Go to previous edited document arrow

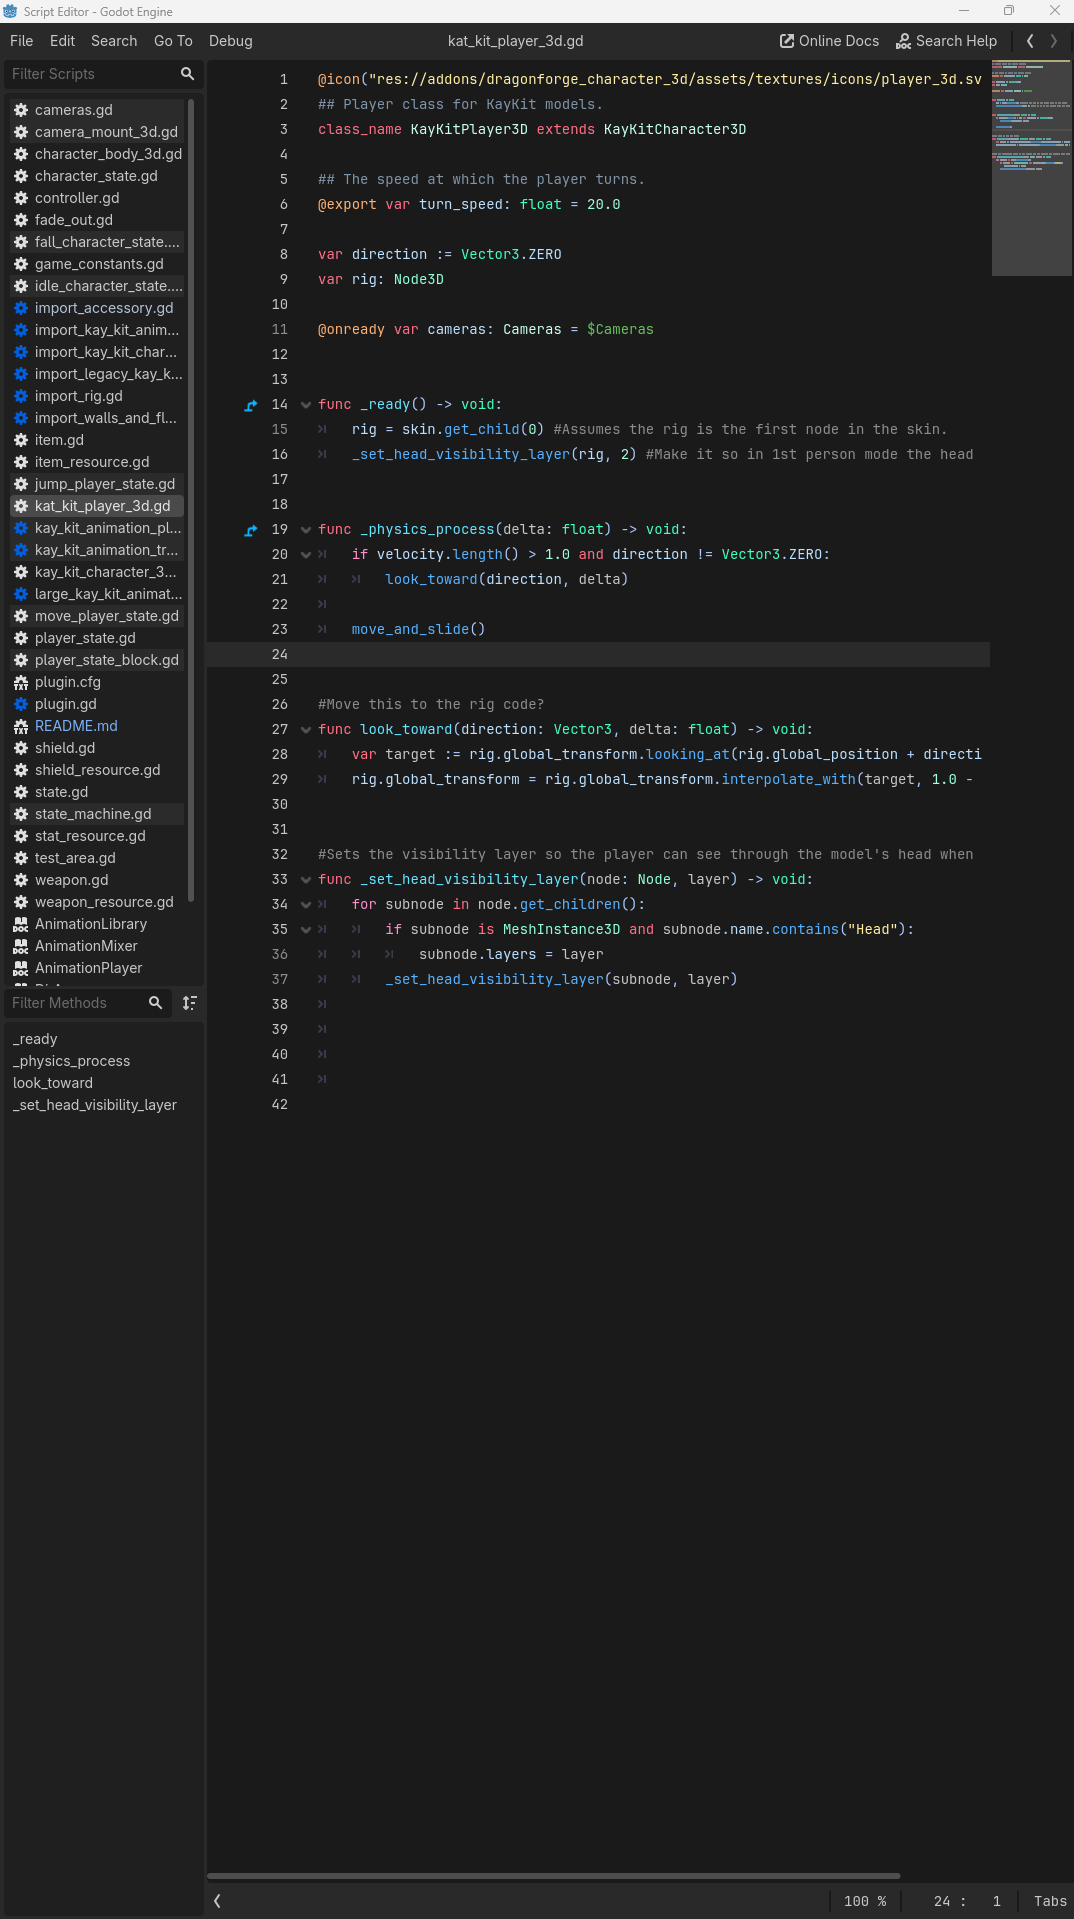pyautogui.click(x=1030, y=41)
